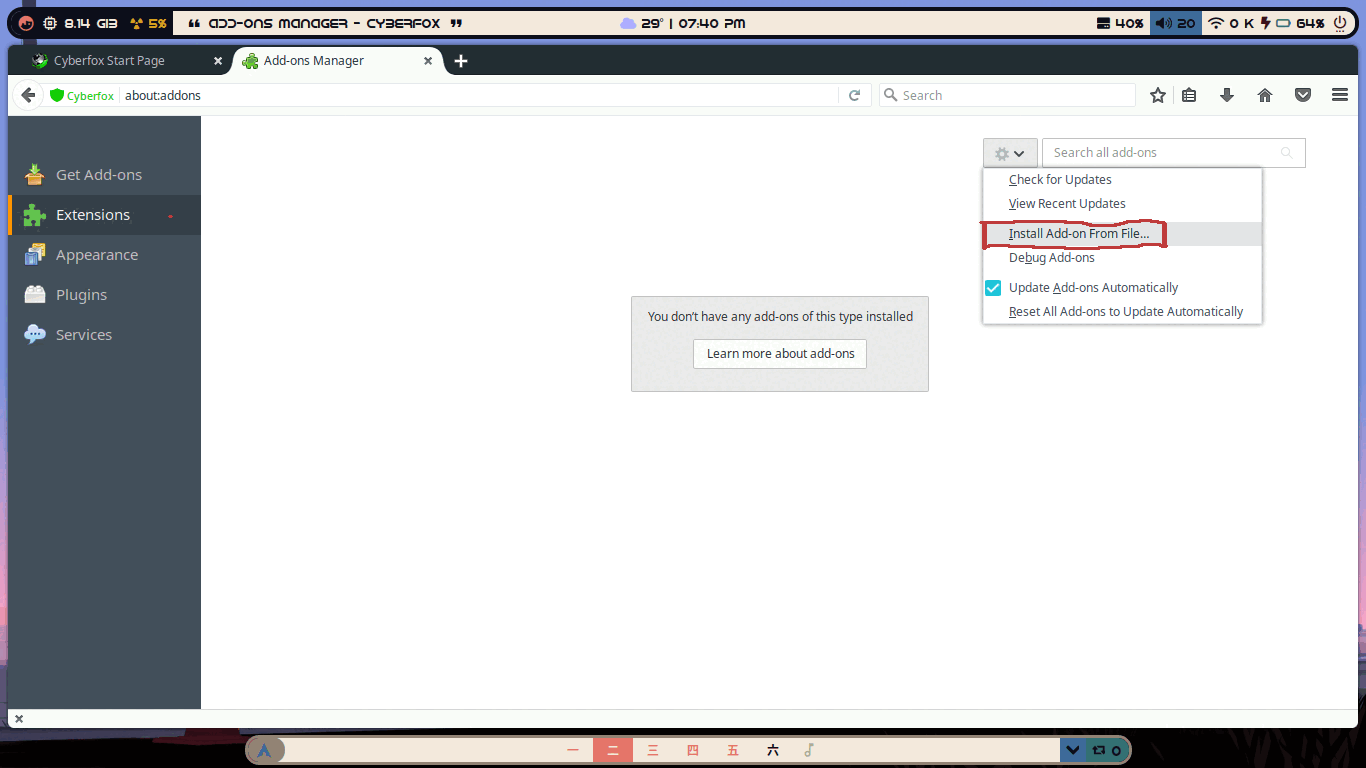Click the Cyberfox identity shield

(x=82, y=95)
